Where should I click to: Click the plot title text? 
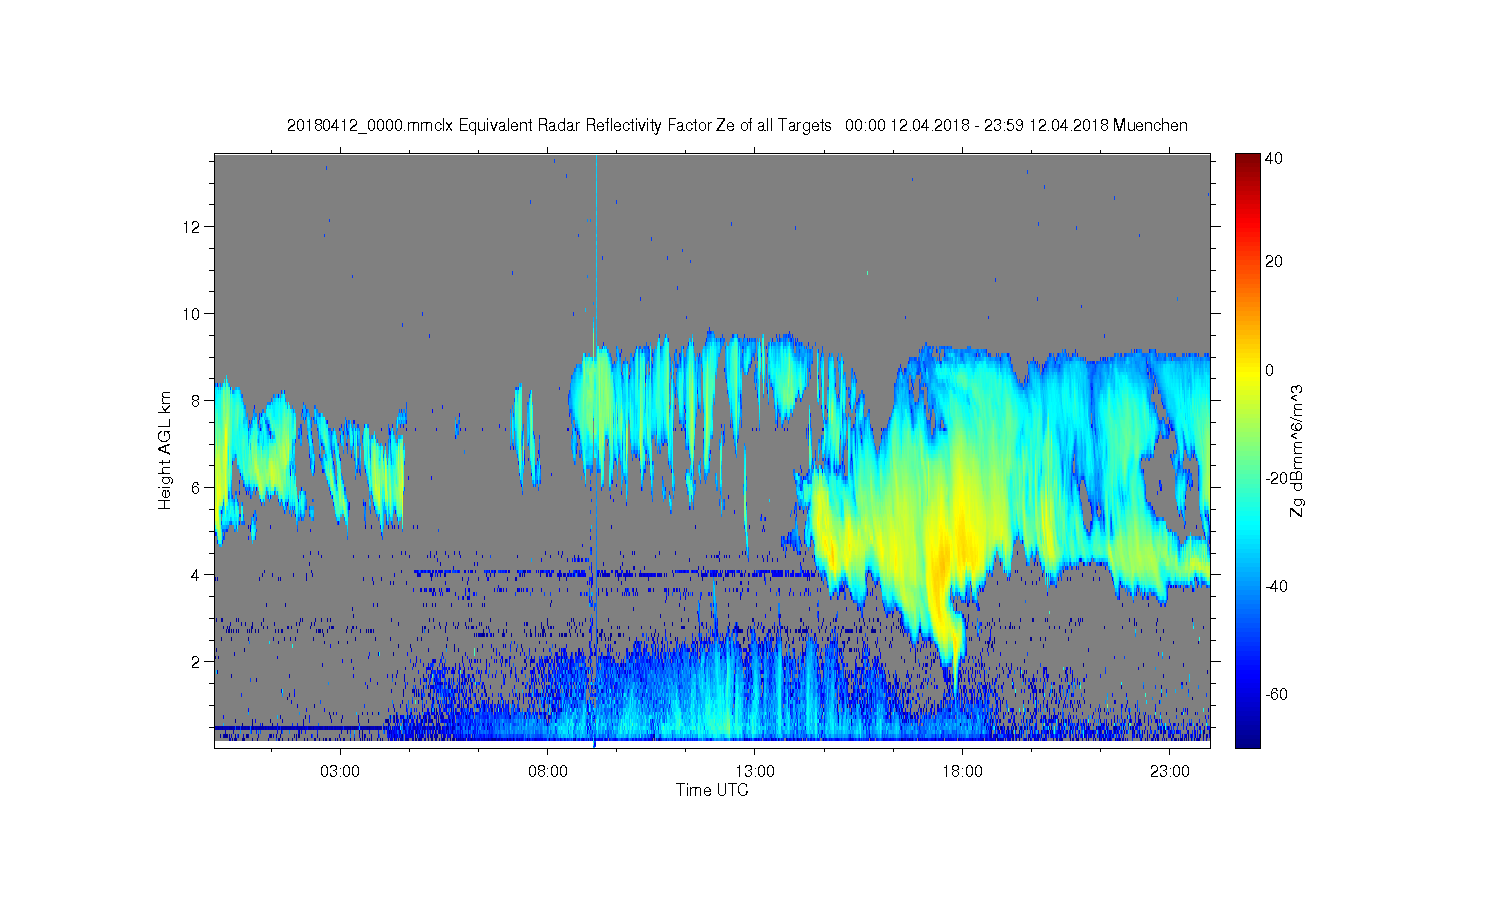coord(737,125)
